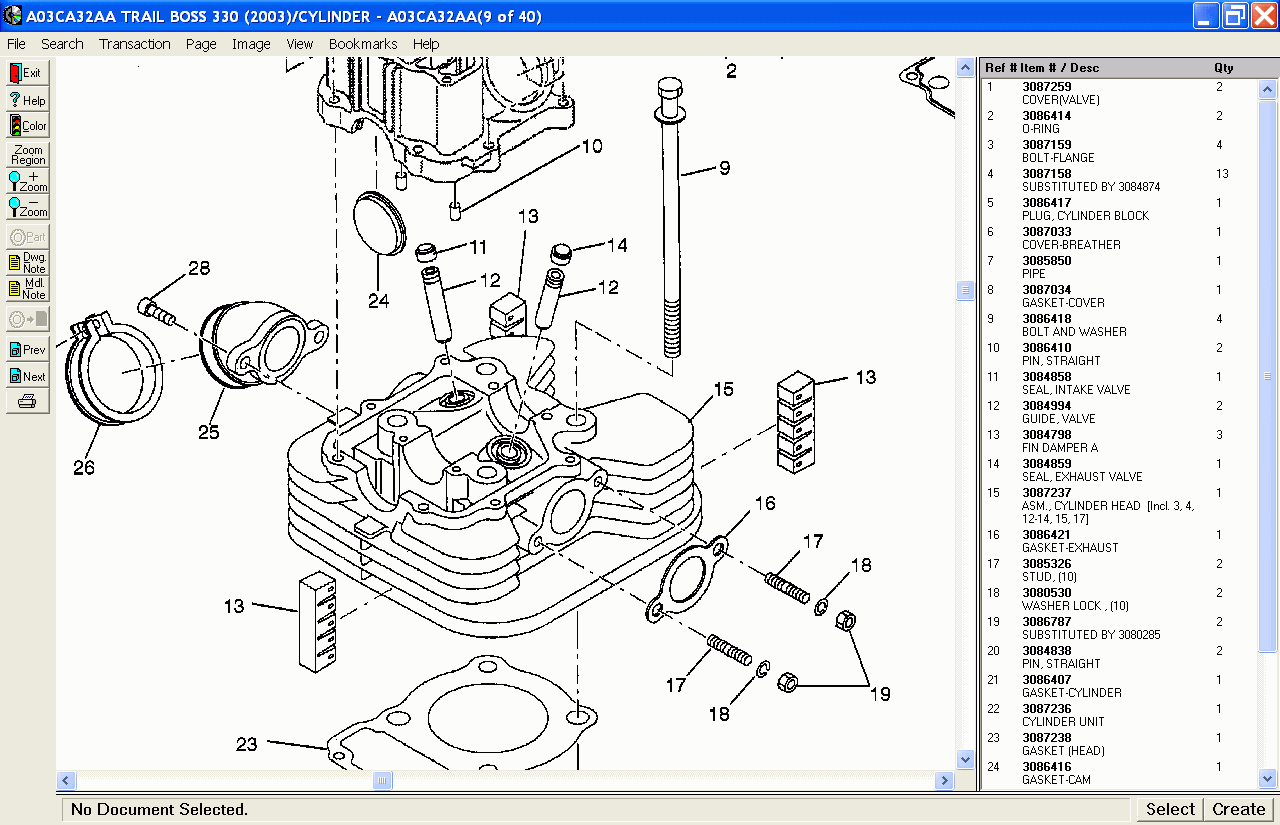Screen dimensions: 1280x825
Task: Activate the Zoom Region tool
Action: pyautogui.click(x=27, y=155)
